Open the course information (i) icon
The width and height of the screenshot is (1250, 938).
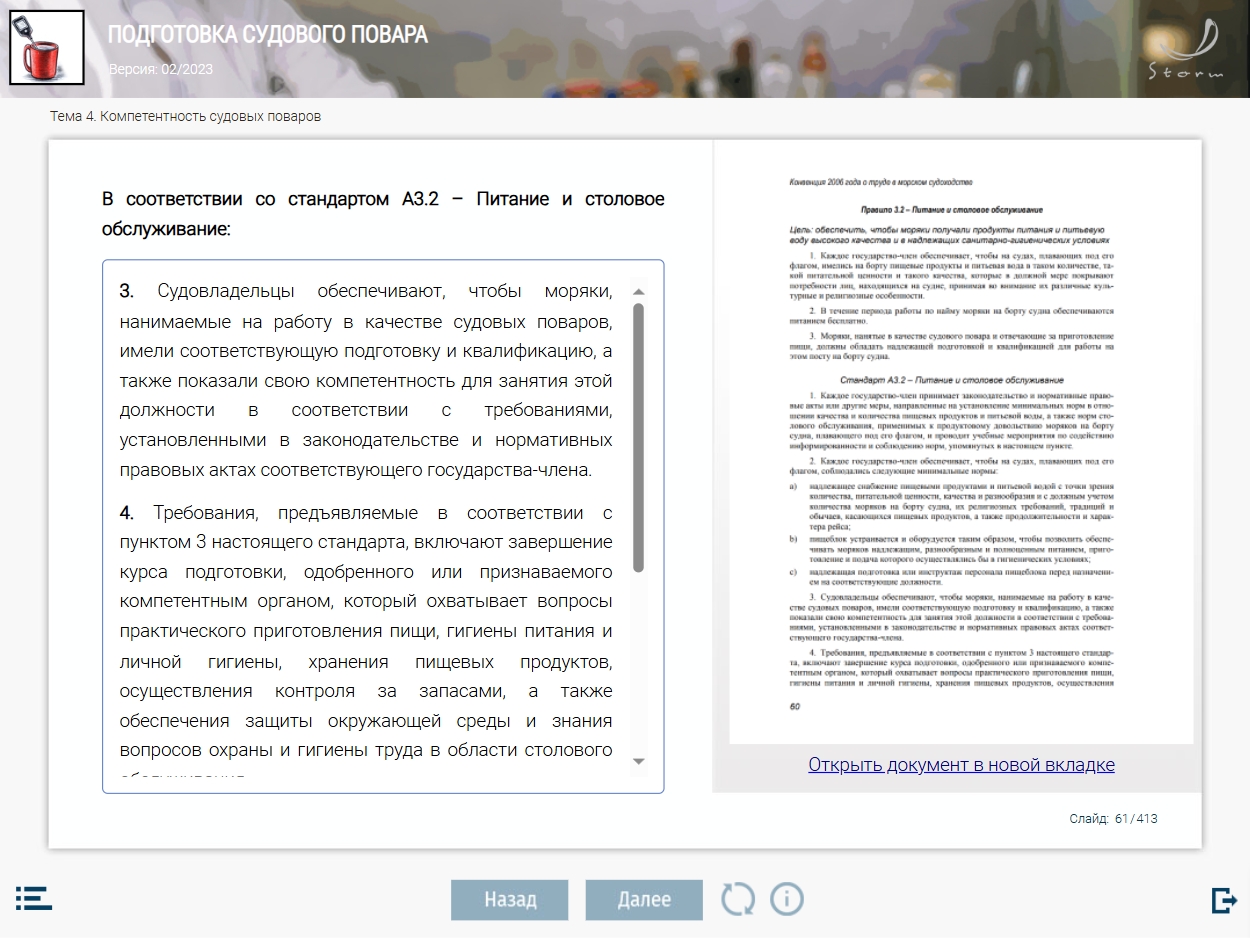[787, 899]
